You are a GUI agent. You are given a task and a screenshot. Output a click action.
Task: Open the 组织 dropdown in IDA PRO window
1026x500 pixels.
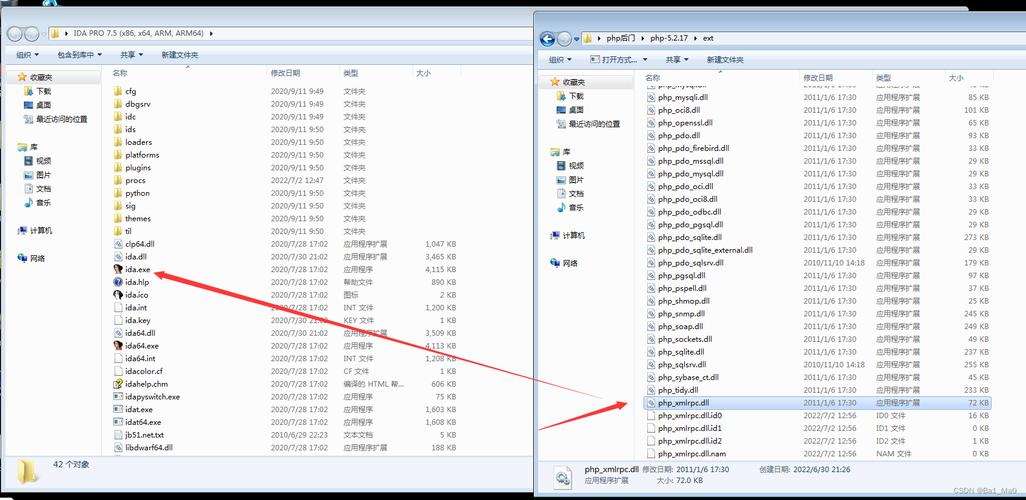coord(27,56)
